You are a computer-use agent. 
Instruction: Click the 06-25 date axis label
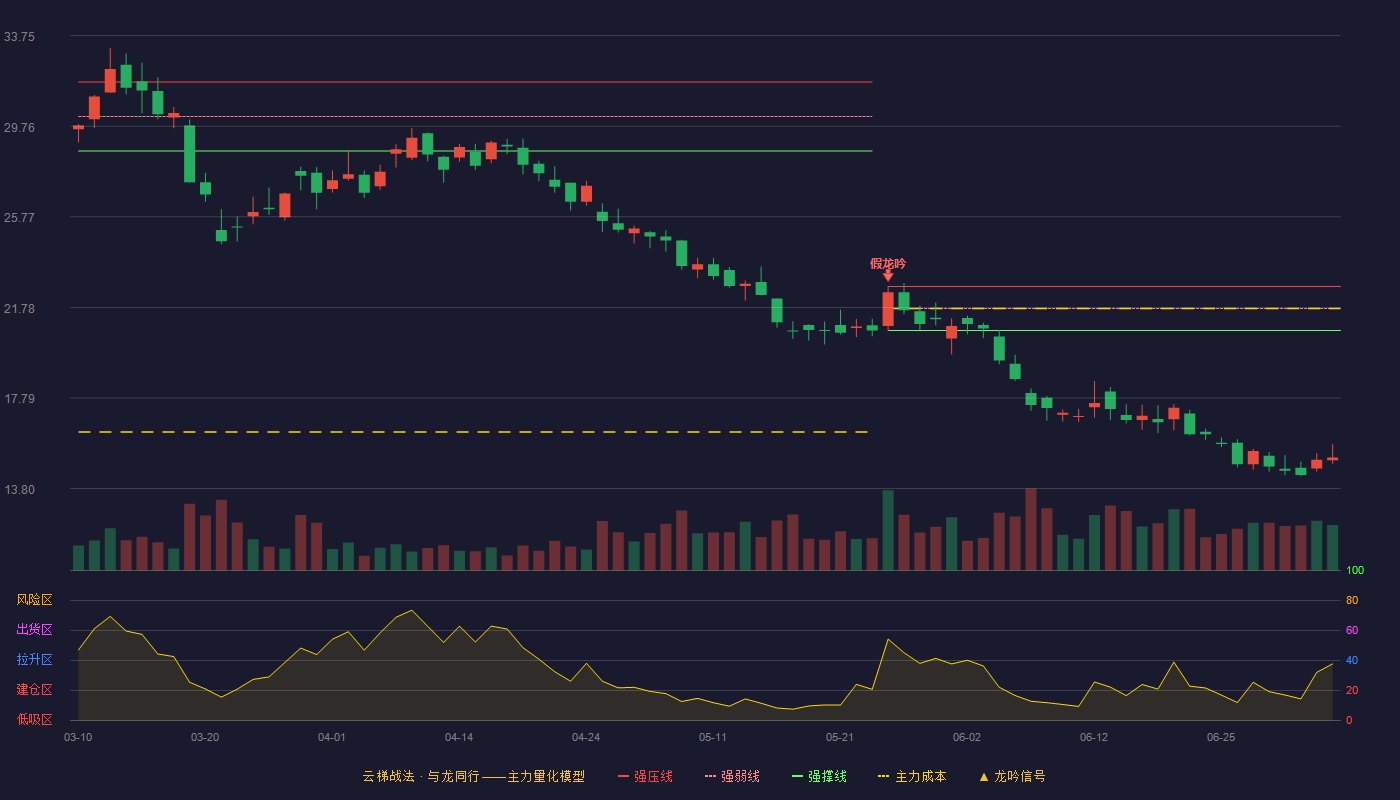1221,737
